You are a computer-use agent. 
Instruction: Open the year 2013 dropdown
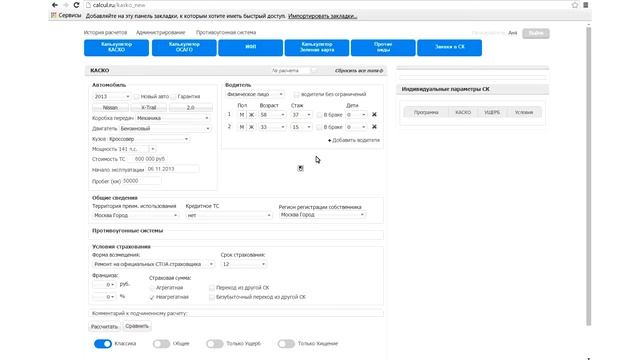pos(111,97)
